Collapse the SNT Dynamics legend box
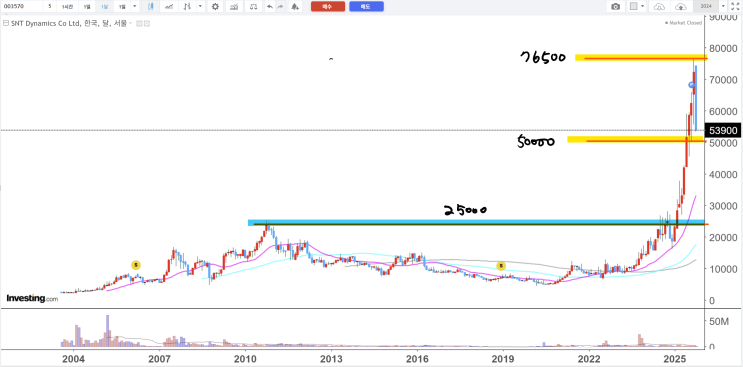 [6, 23]
